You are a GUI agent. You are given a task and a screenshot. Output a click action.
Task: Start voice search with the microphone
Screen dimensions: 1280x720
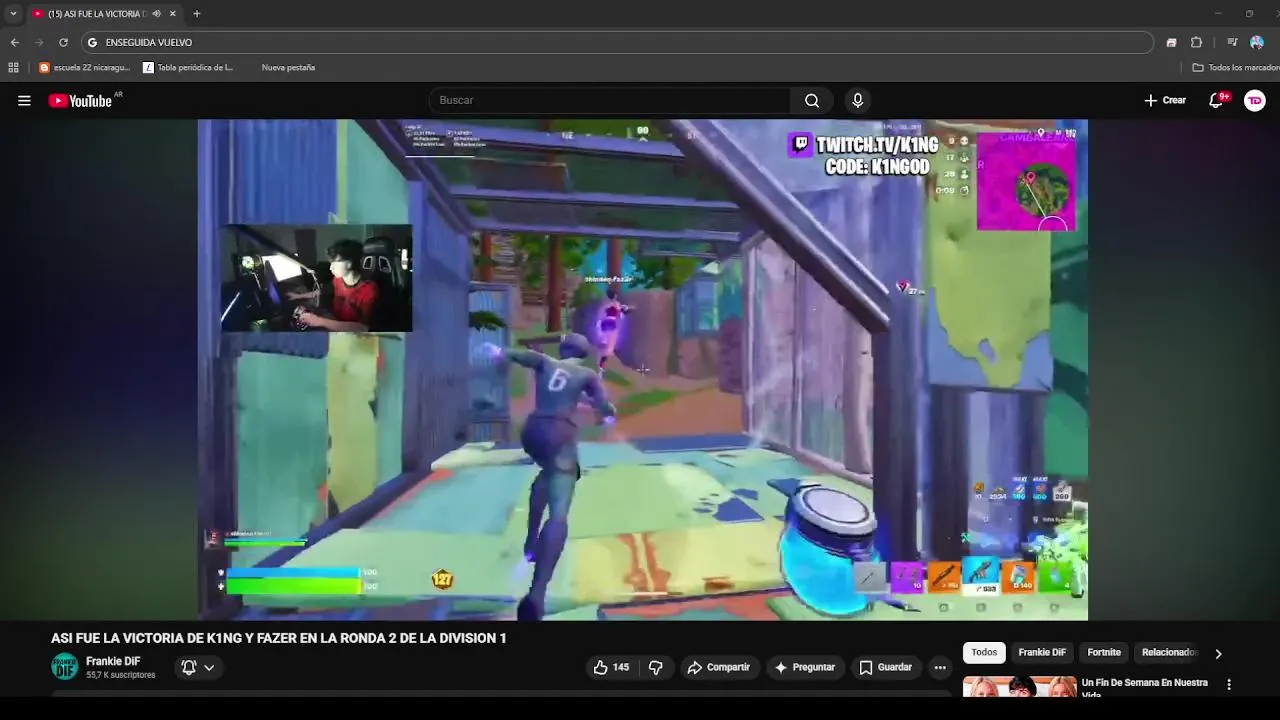pos(857,100)
